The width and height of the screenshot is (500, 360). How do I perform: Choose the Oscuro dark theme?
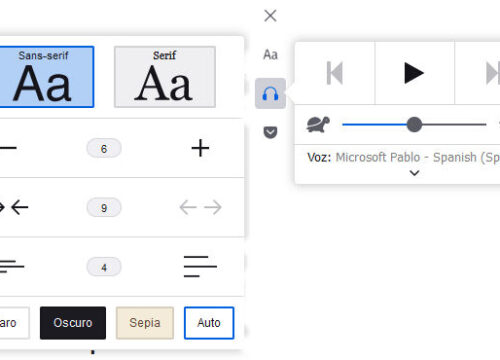(73, 323)
